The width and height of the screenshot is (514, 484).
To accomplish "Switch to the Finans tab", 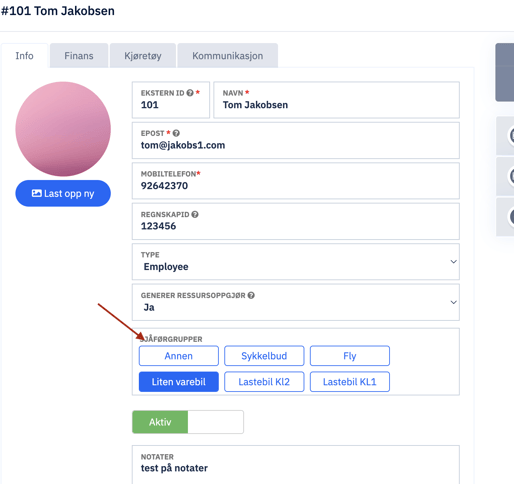I will pos(79,56).
